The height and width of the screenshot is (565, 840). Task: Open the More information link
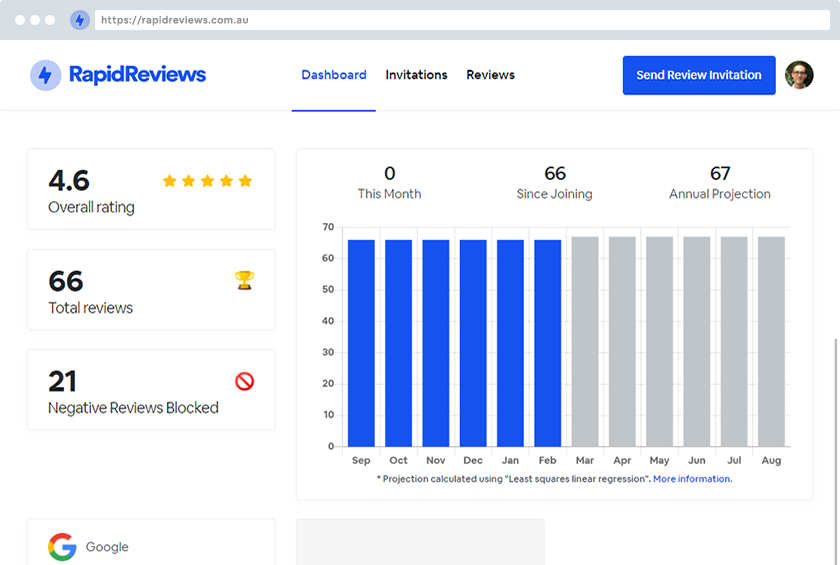[x=692, y=479]
